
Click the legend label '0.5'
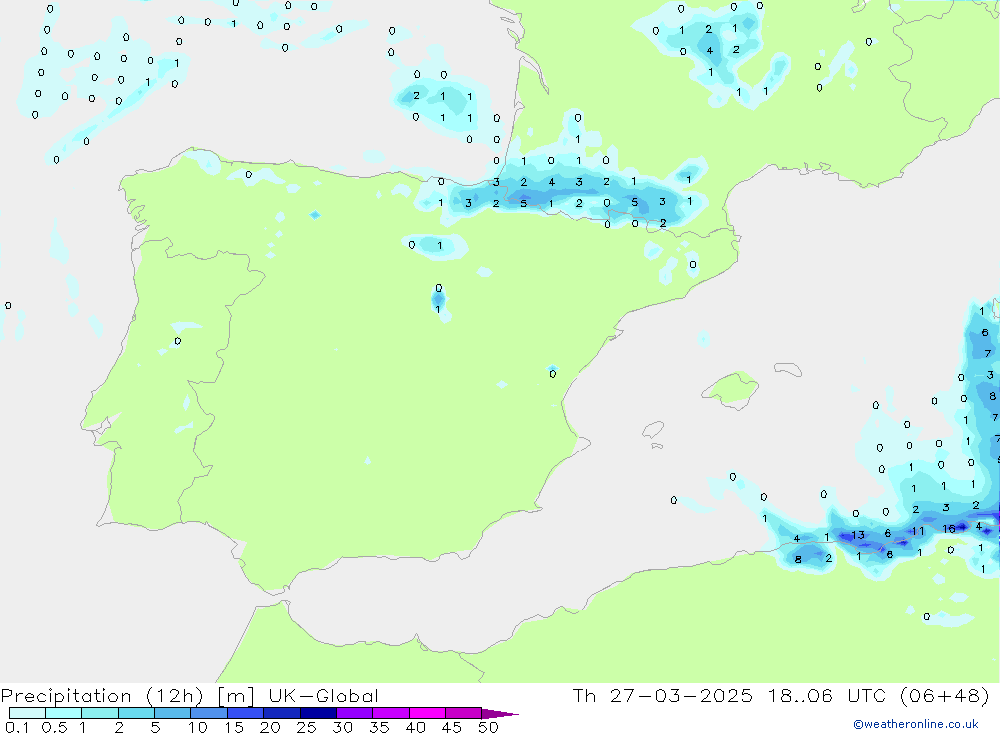[x=54, y=727]
